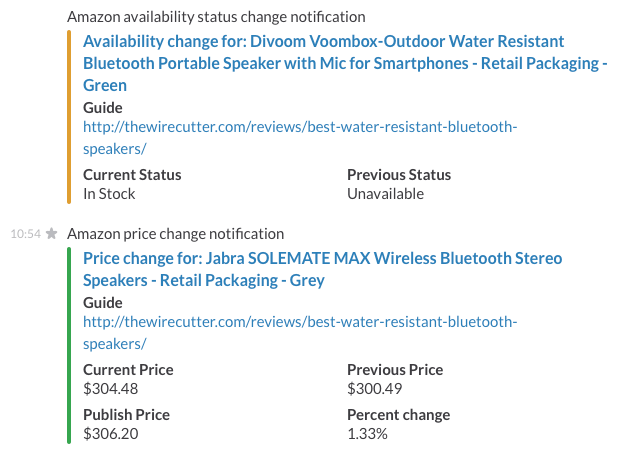Click the green attachment bar of price notification
The height and width of the screenshot is (460, 628).
pos(69,346)
